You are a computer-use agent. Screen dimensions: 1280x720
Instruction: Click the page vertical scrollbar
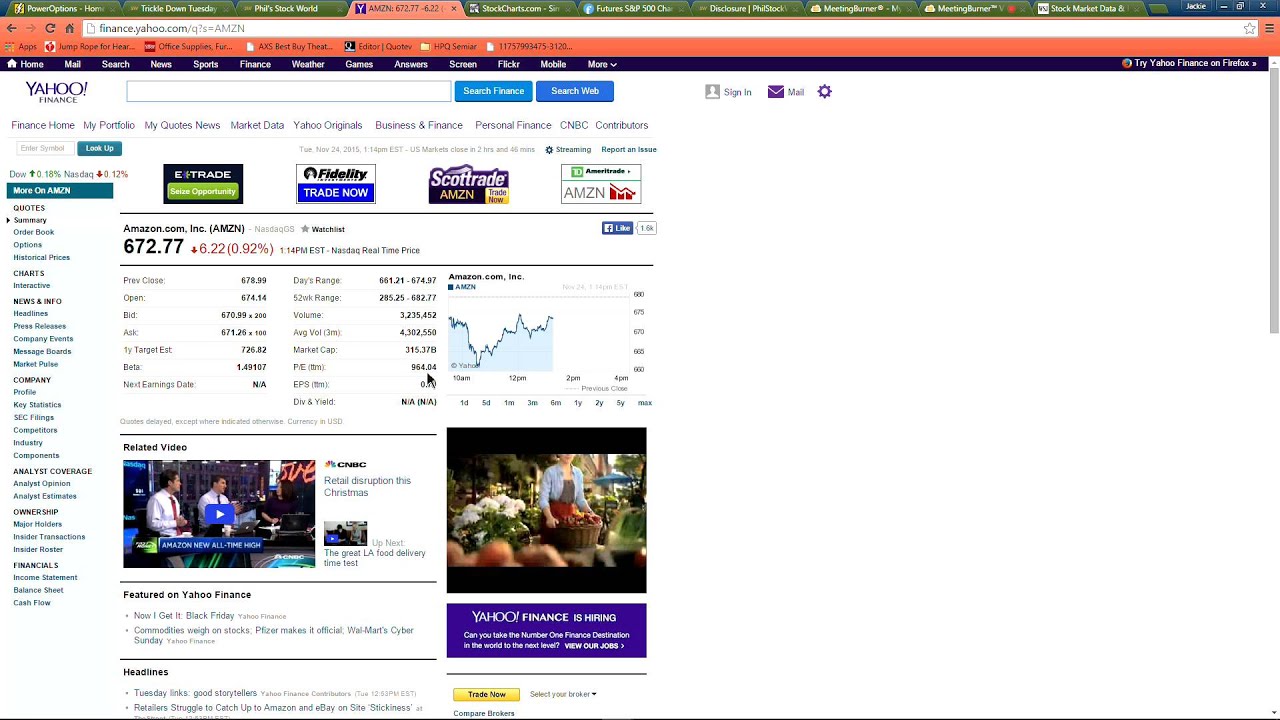pyautogui.click(x=1274, y=200)
